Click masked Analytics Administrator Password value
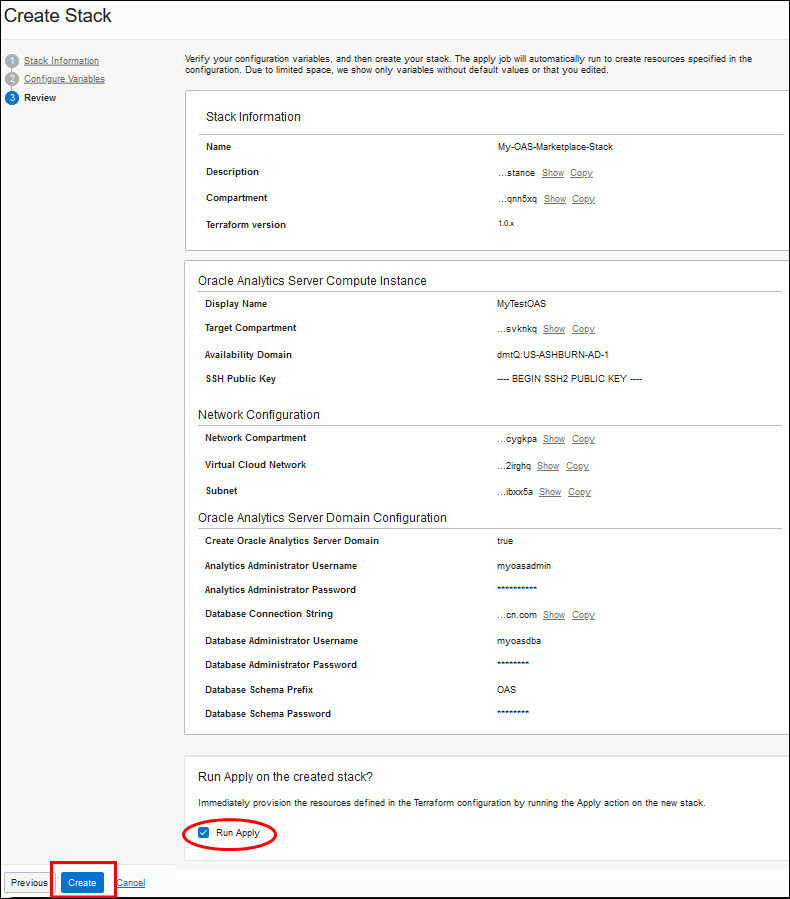This screenshot has width=790, height=899. (x=517, y=589)
